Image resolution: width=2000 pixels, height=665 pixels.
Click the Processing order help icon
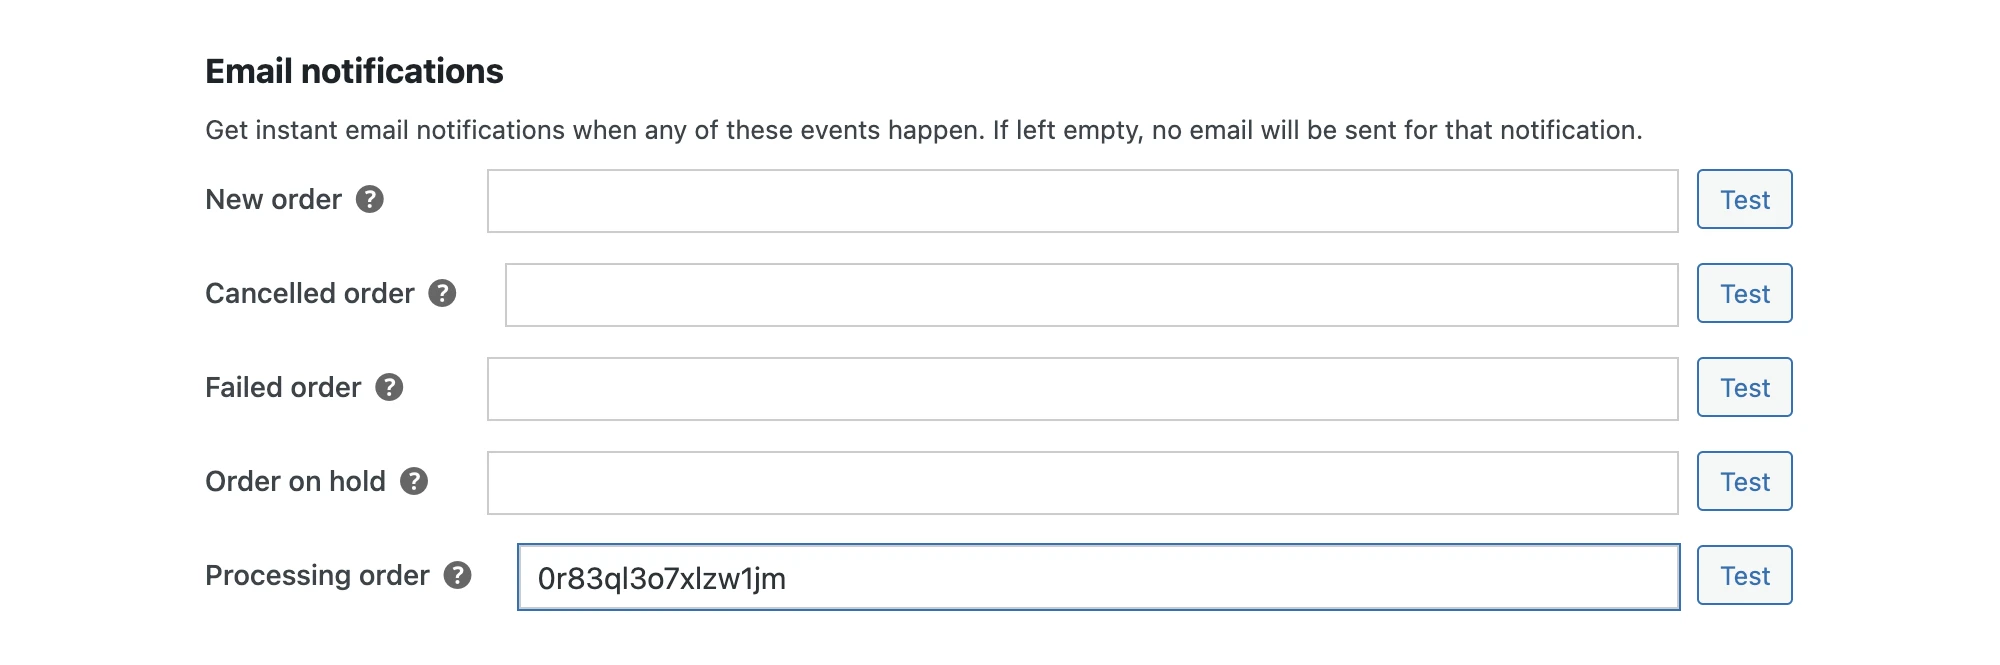[458, 575]
